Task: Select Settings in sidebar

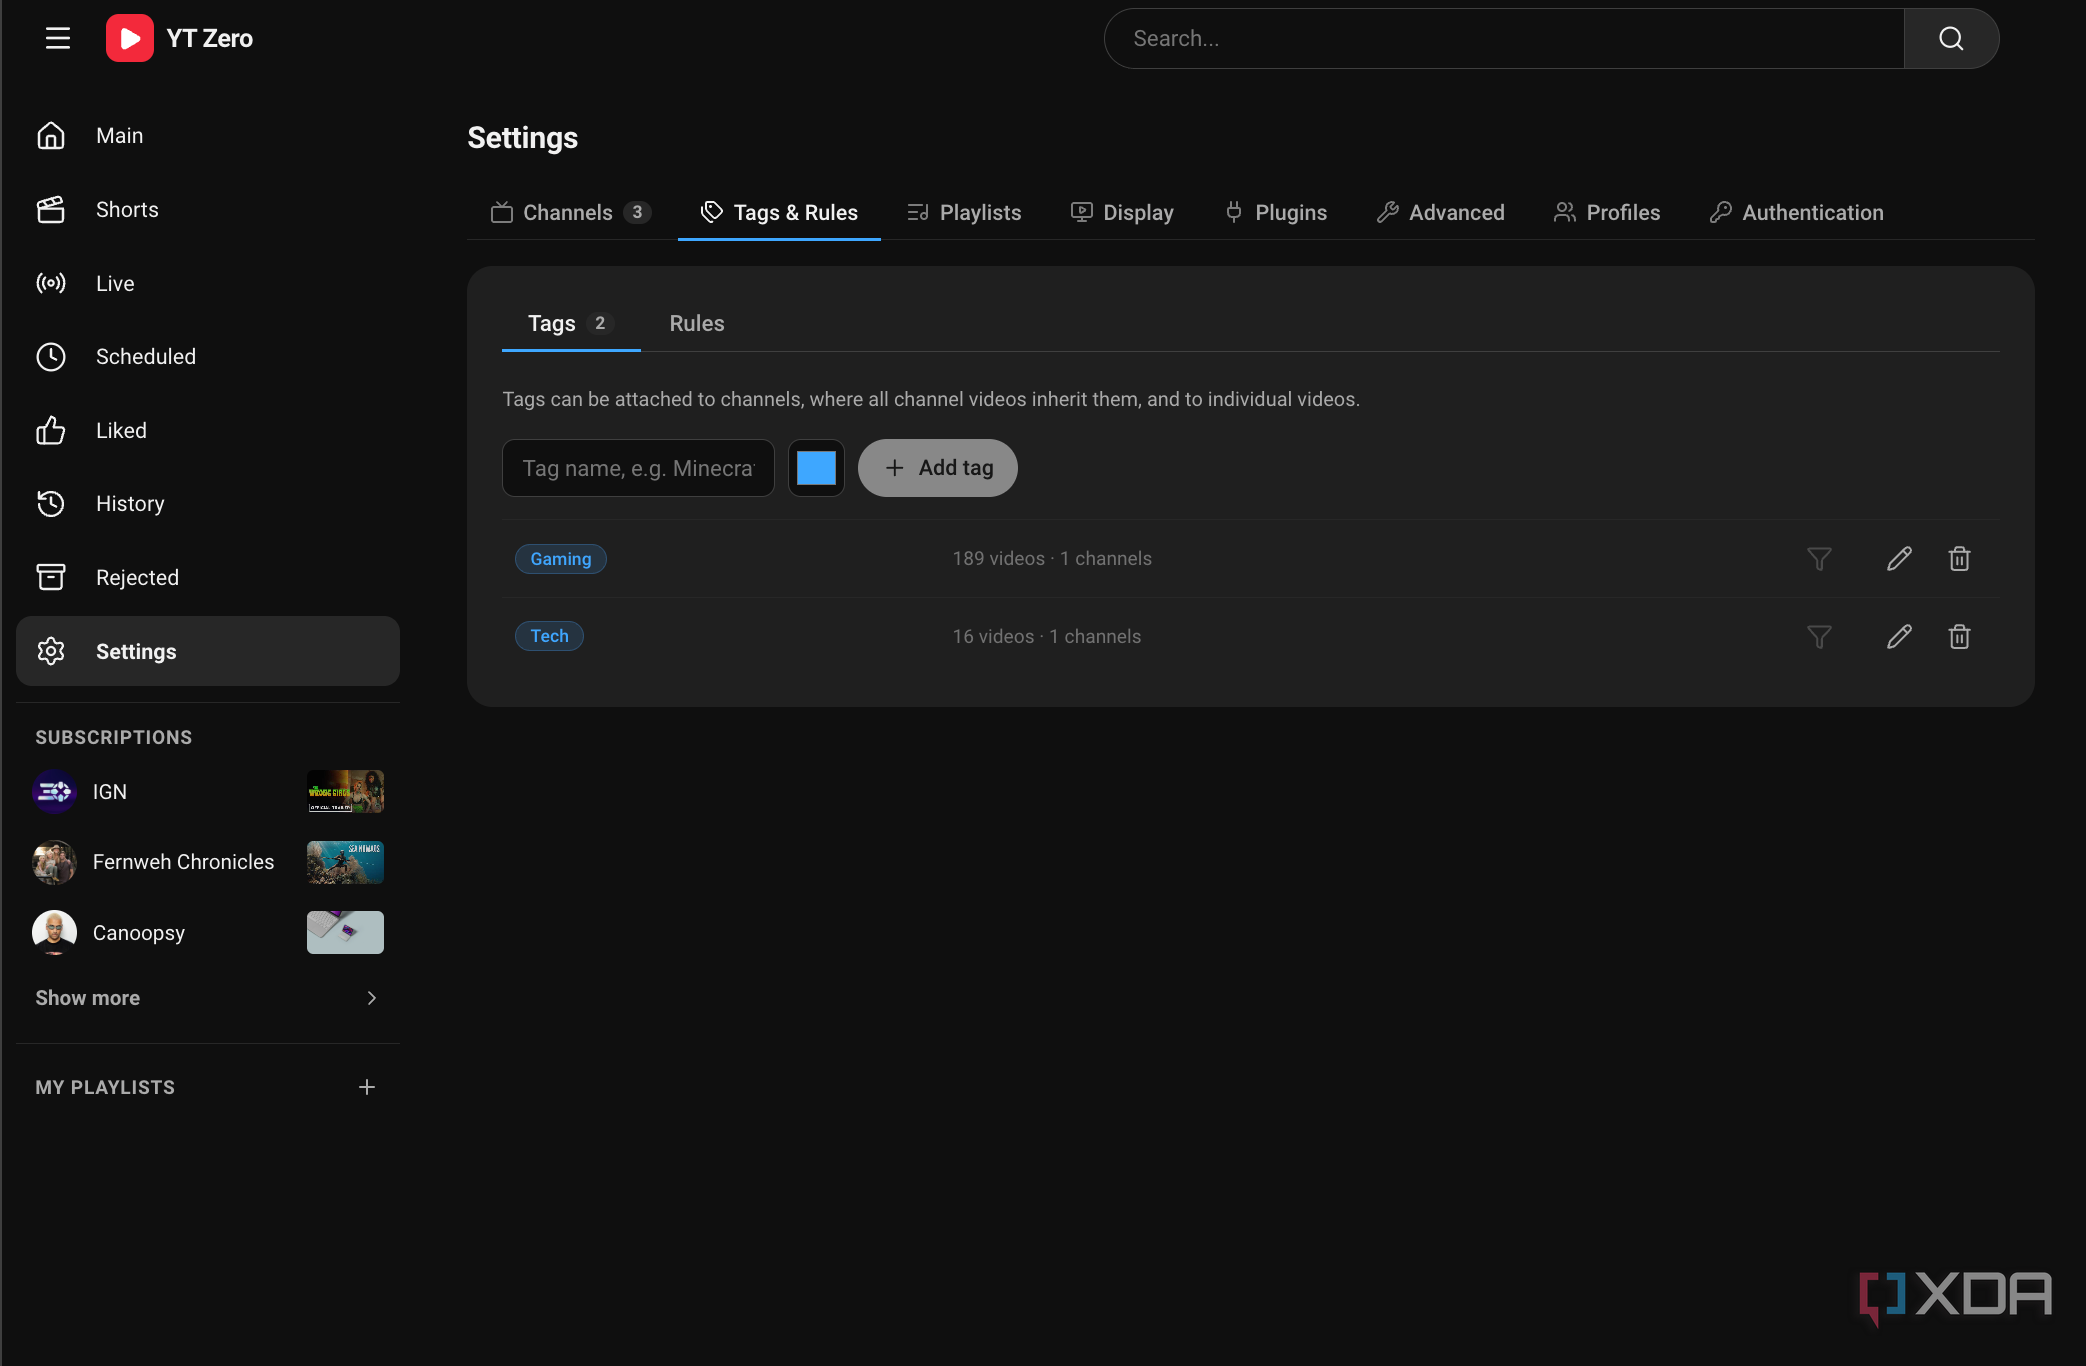Action: [x=208, y=651]
